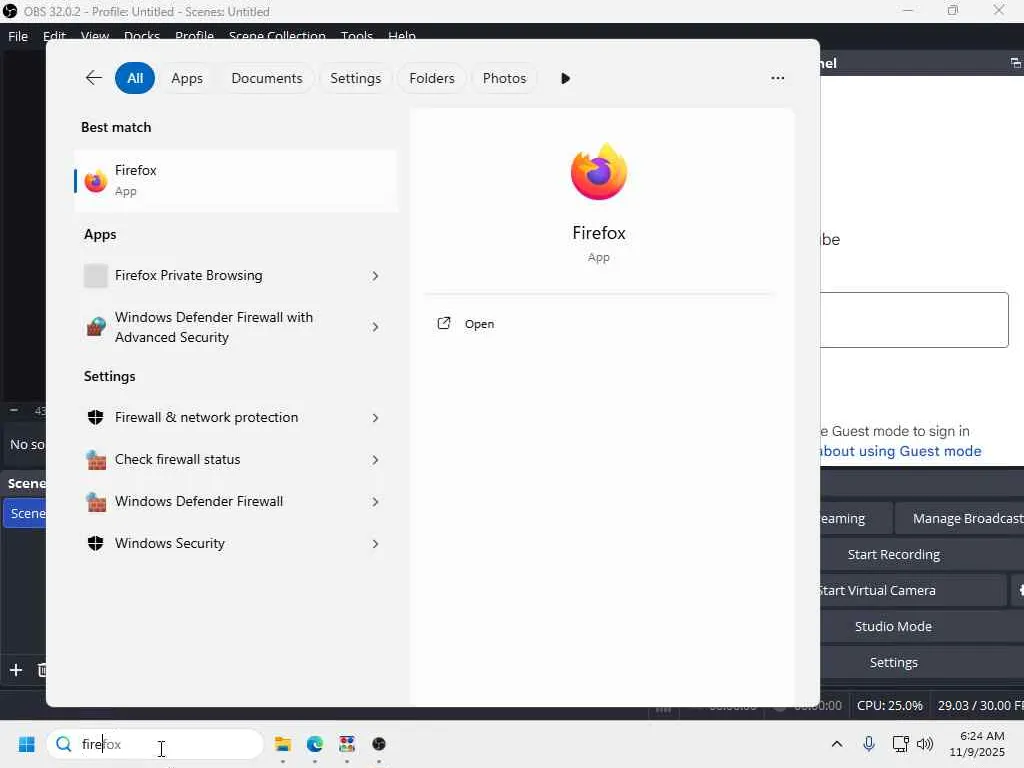Click the sign-in input box in OBS dock
The height and width of the screenshot is (768, 1024).
coord(914,320)
